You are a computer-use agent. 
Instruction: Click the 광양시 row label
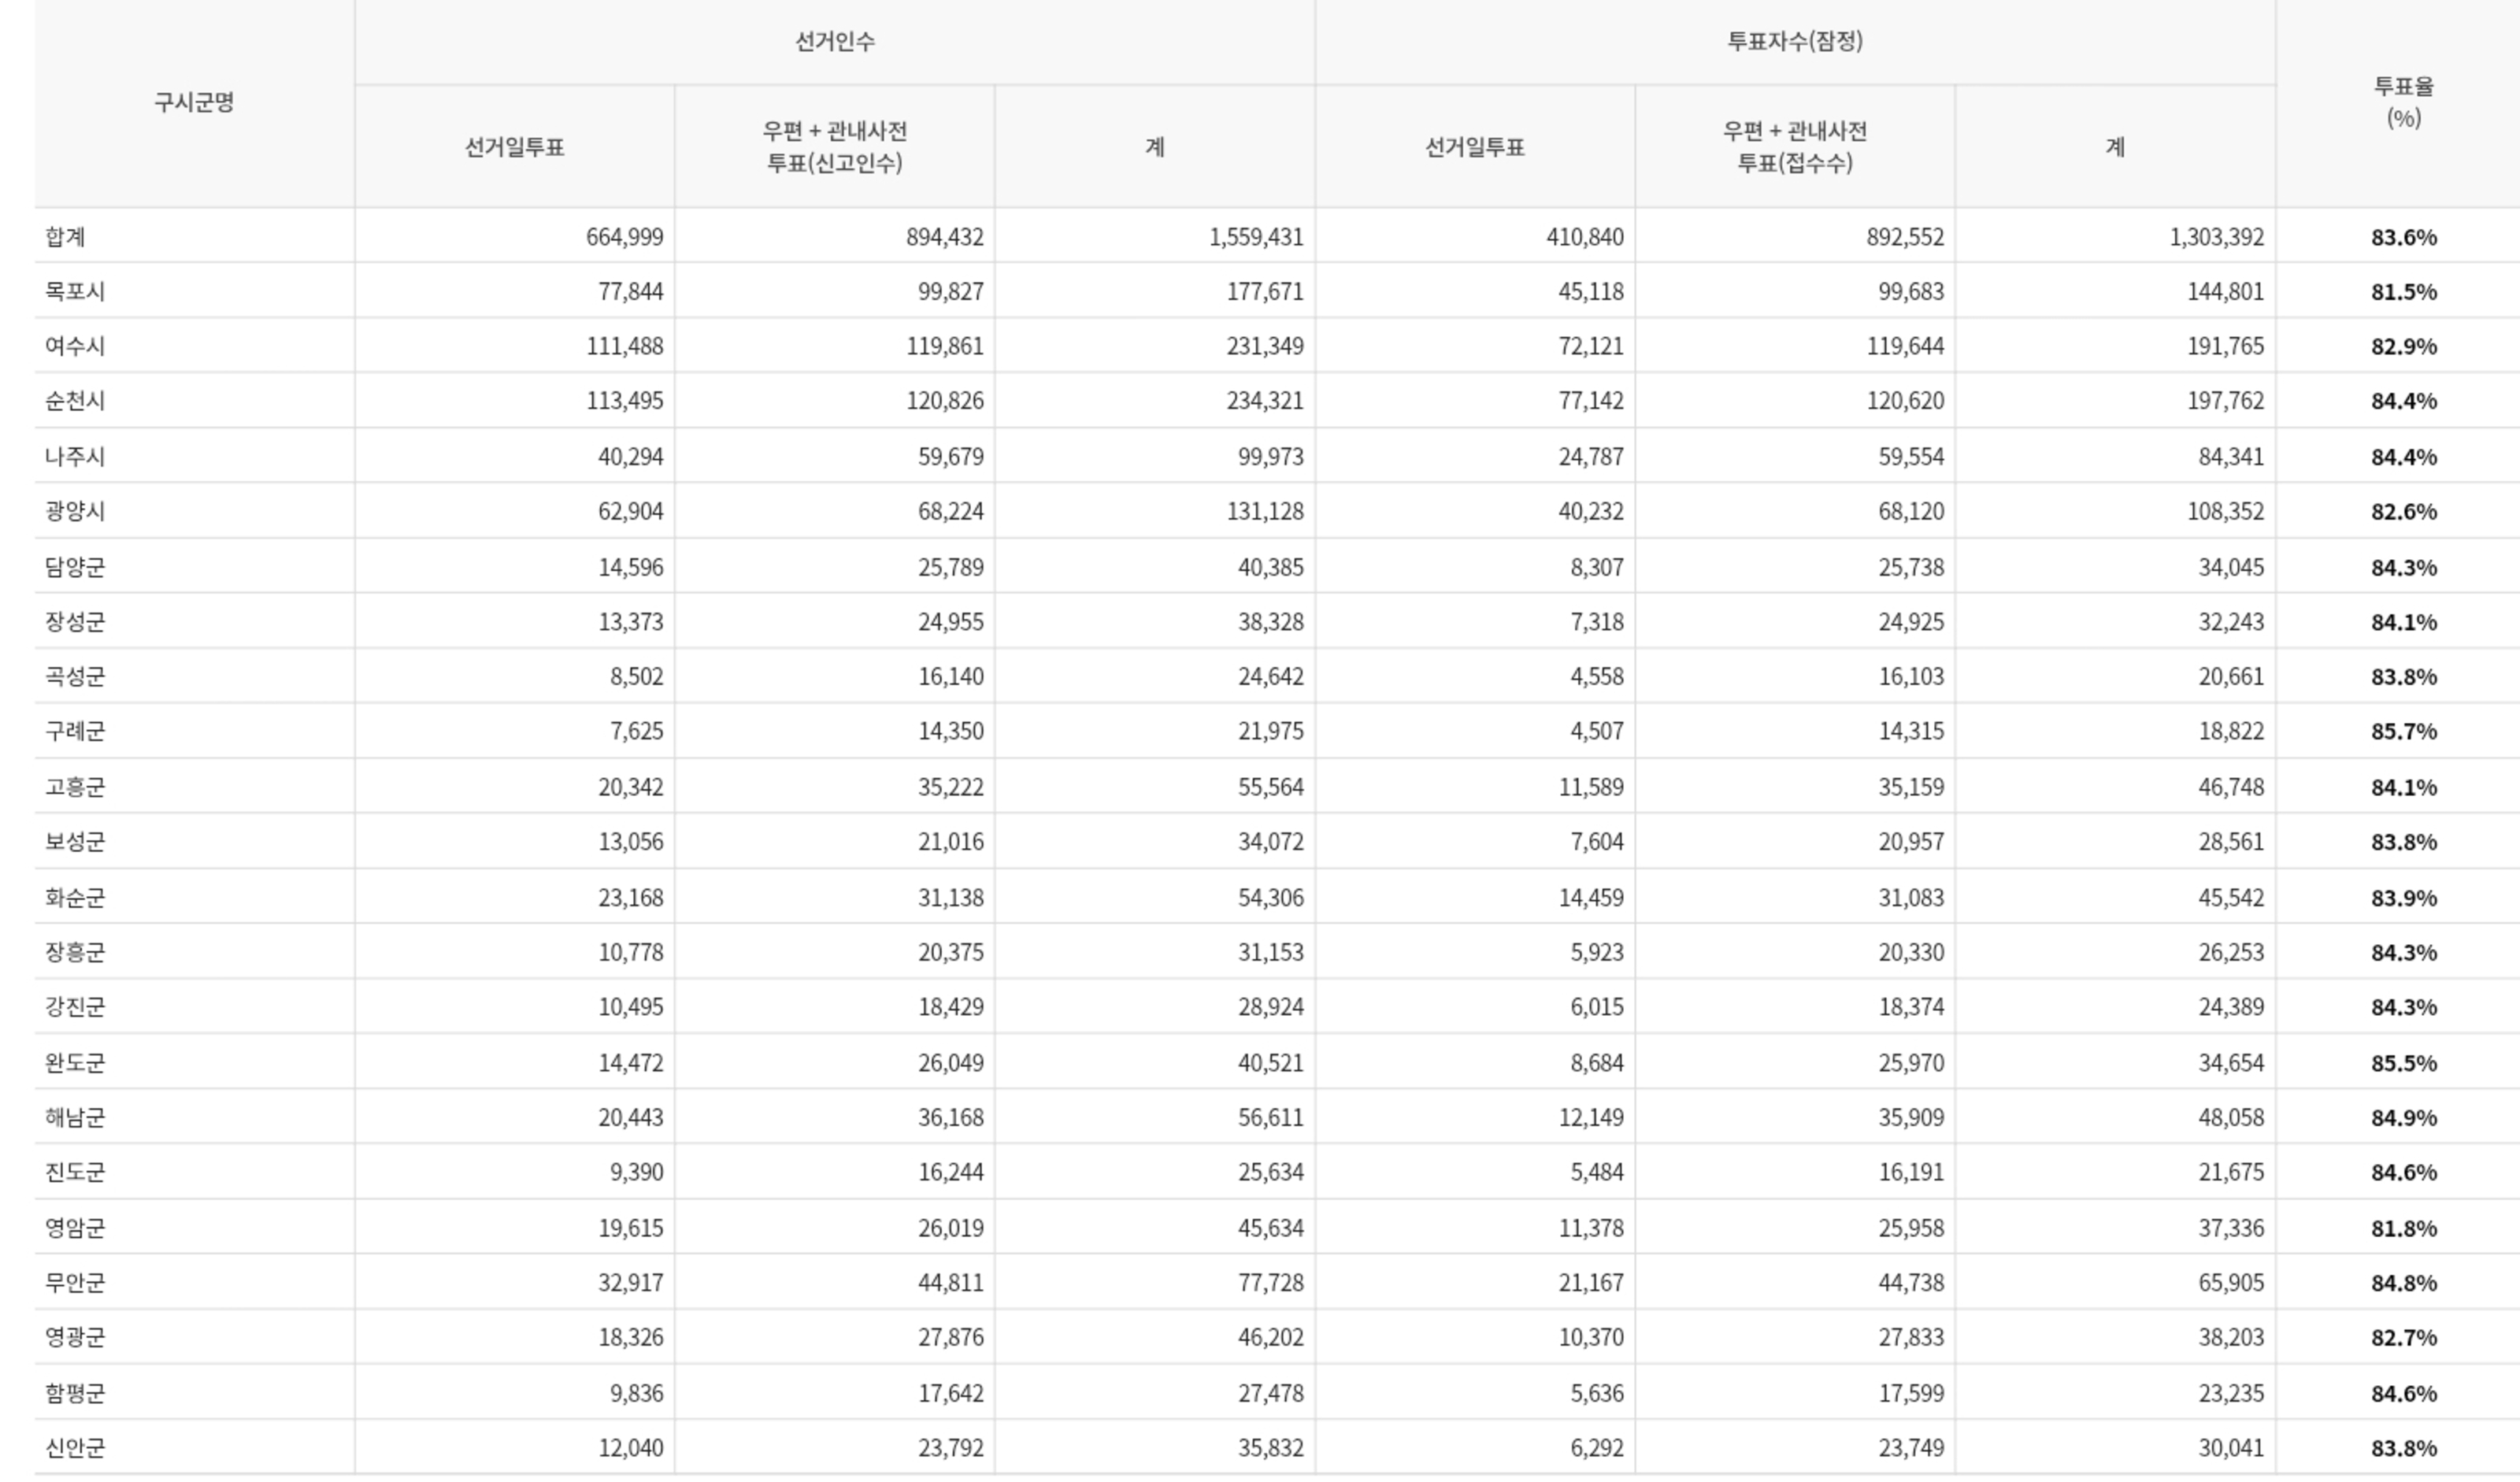coord(75,511)
